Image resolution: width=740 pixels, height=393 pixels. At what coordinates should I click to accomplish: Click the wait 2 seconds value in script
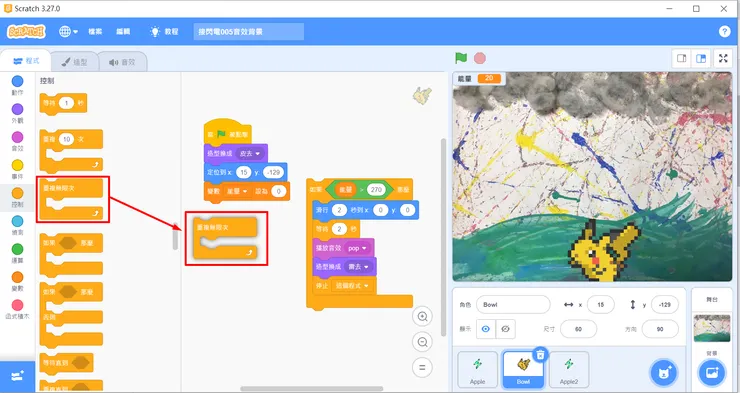(339, 229)
